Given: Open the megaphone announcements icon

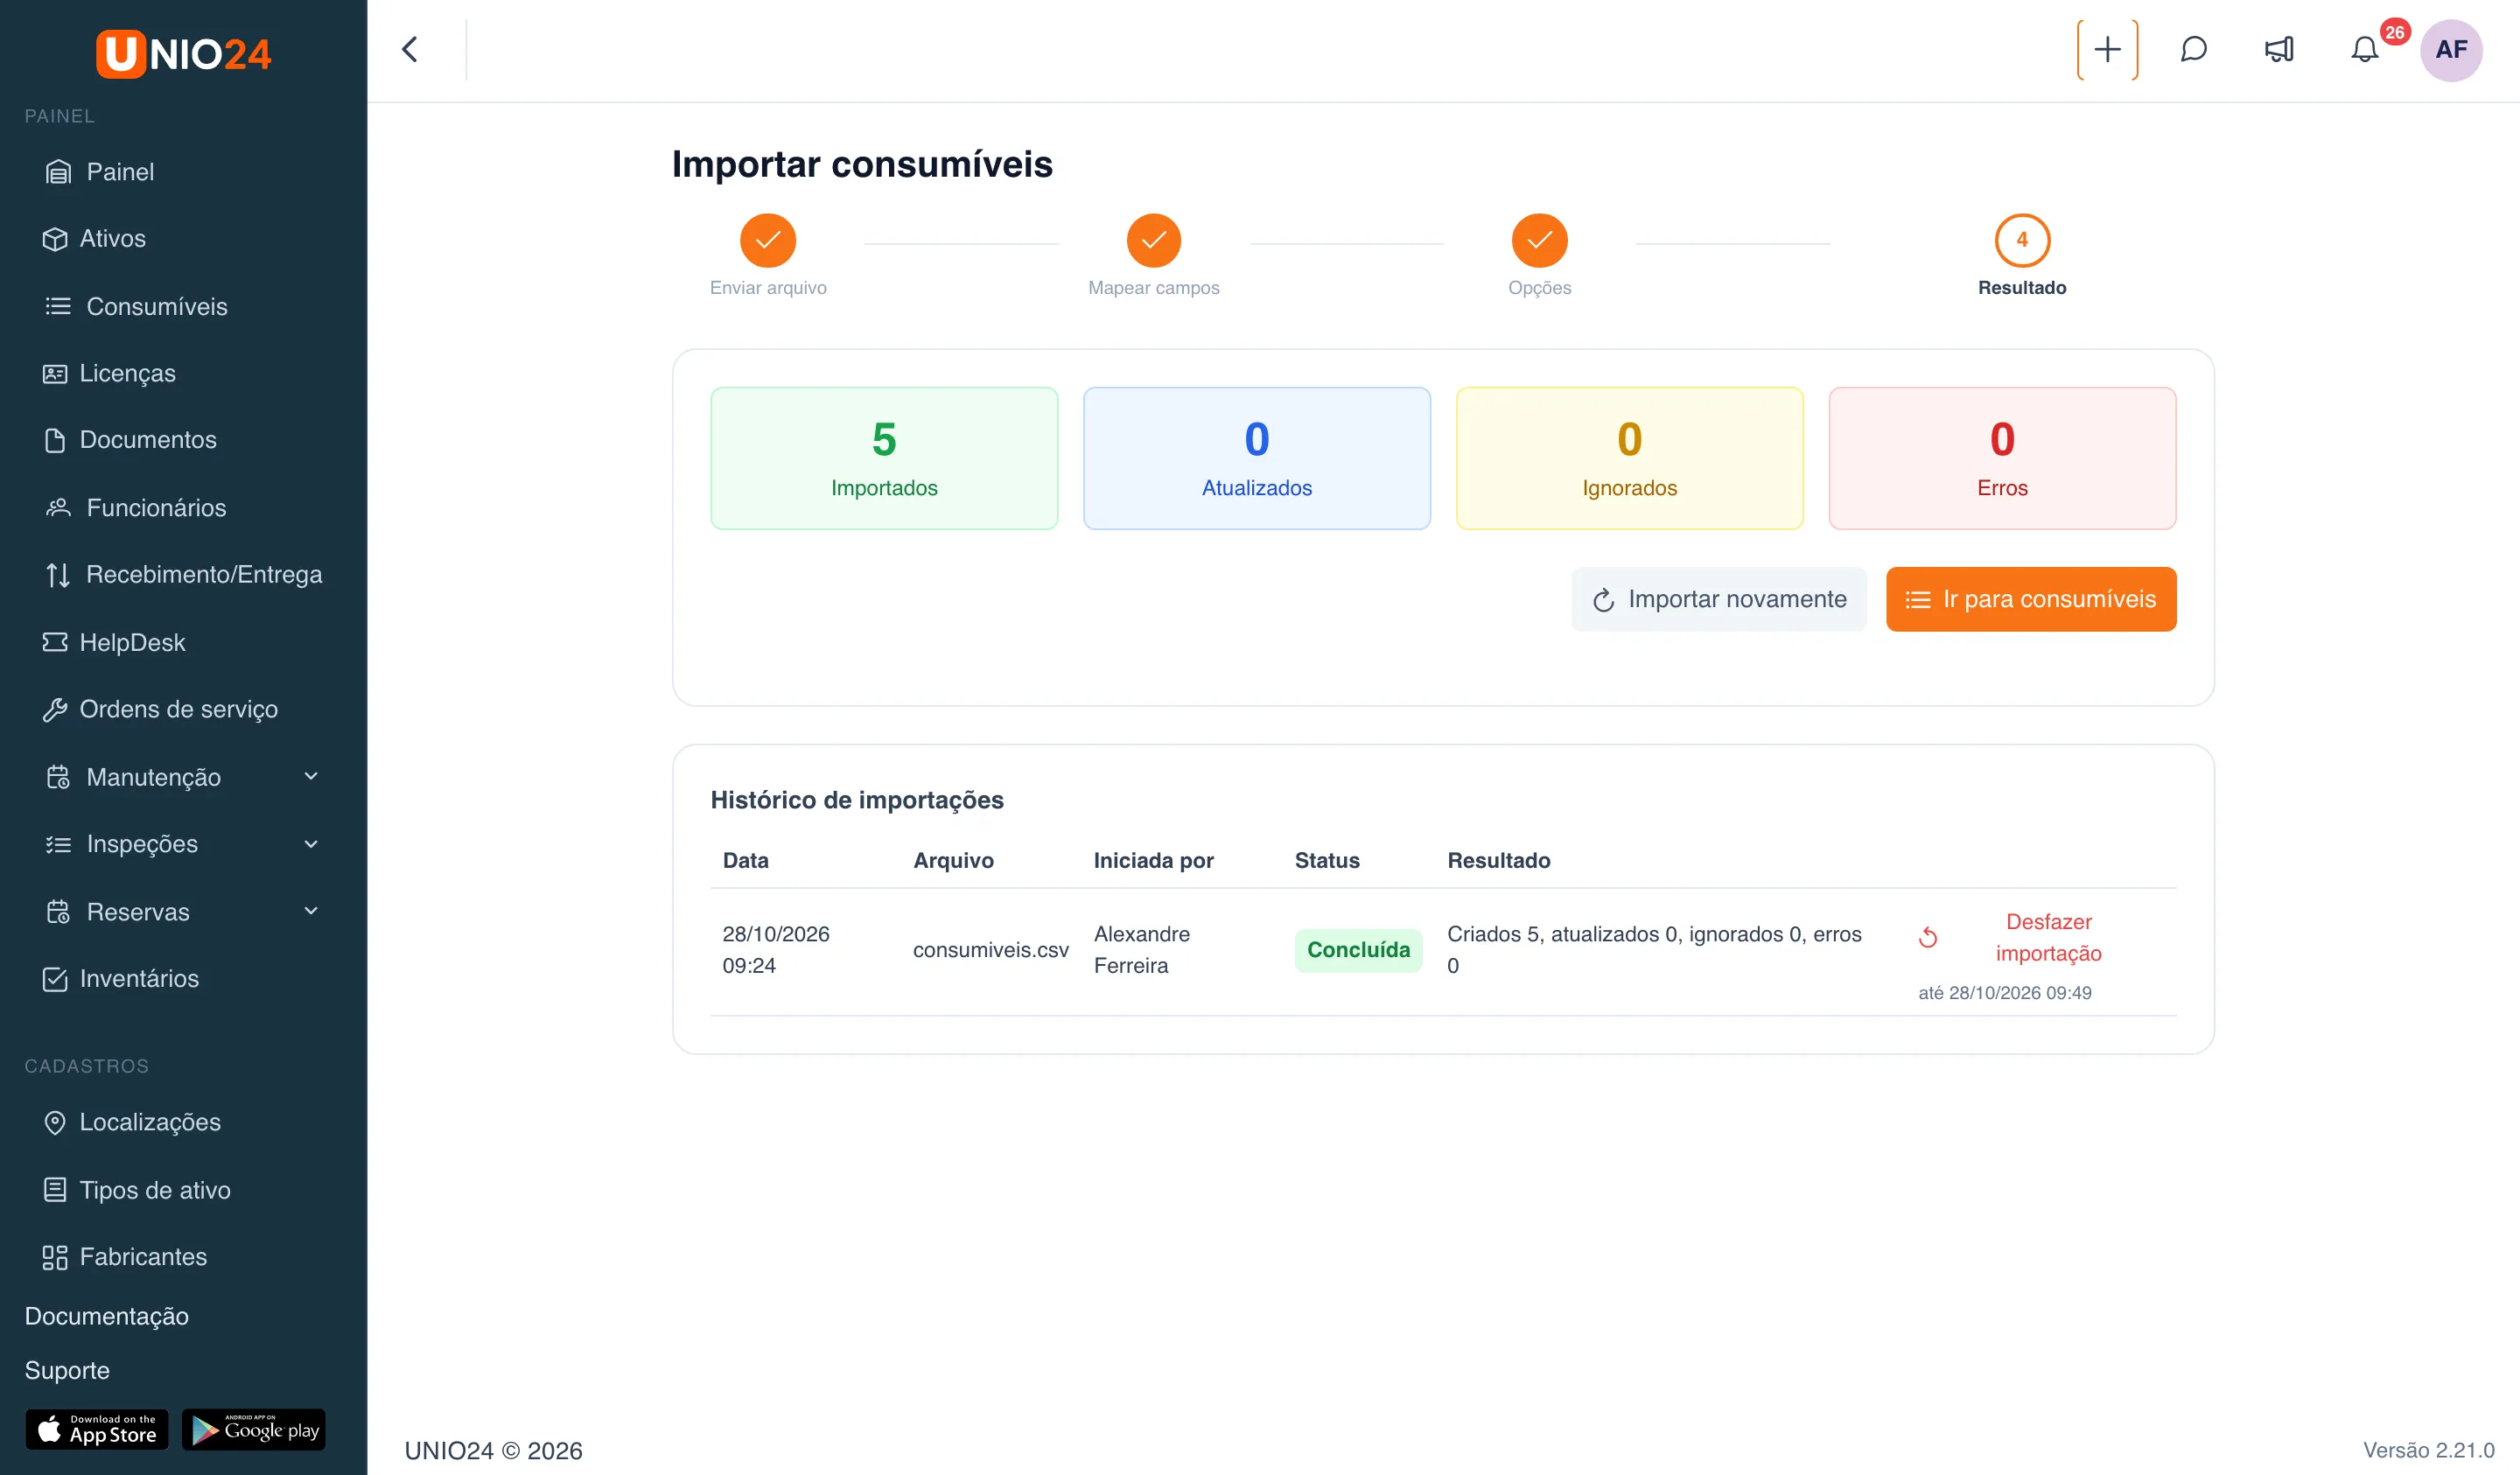Looking at the screenshot, I should (2279, 49).
